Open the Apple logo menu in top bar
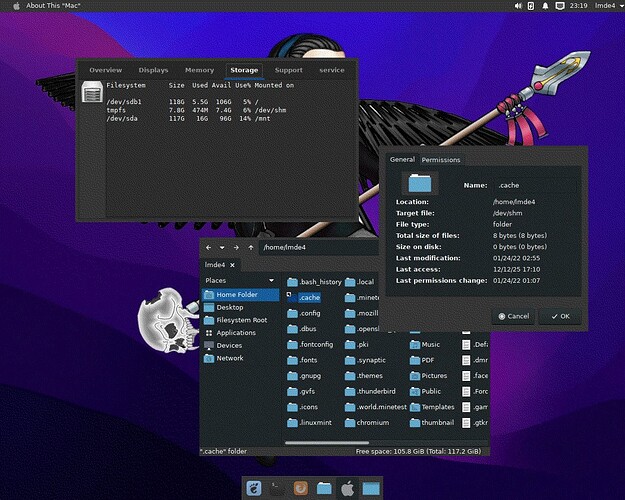This screenshot has width=625, height=500. coord(16,6)
